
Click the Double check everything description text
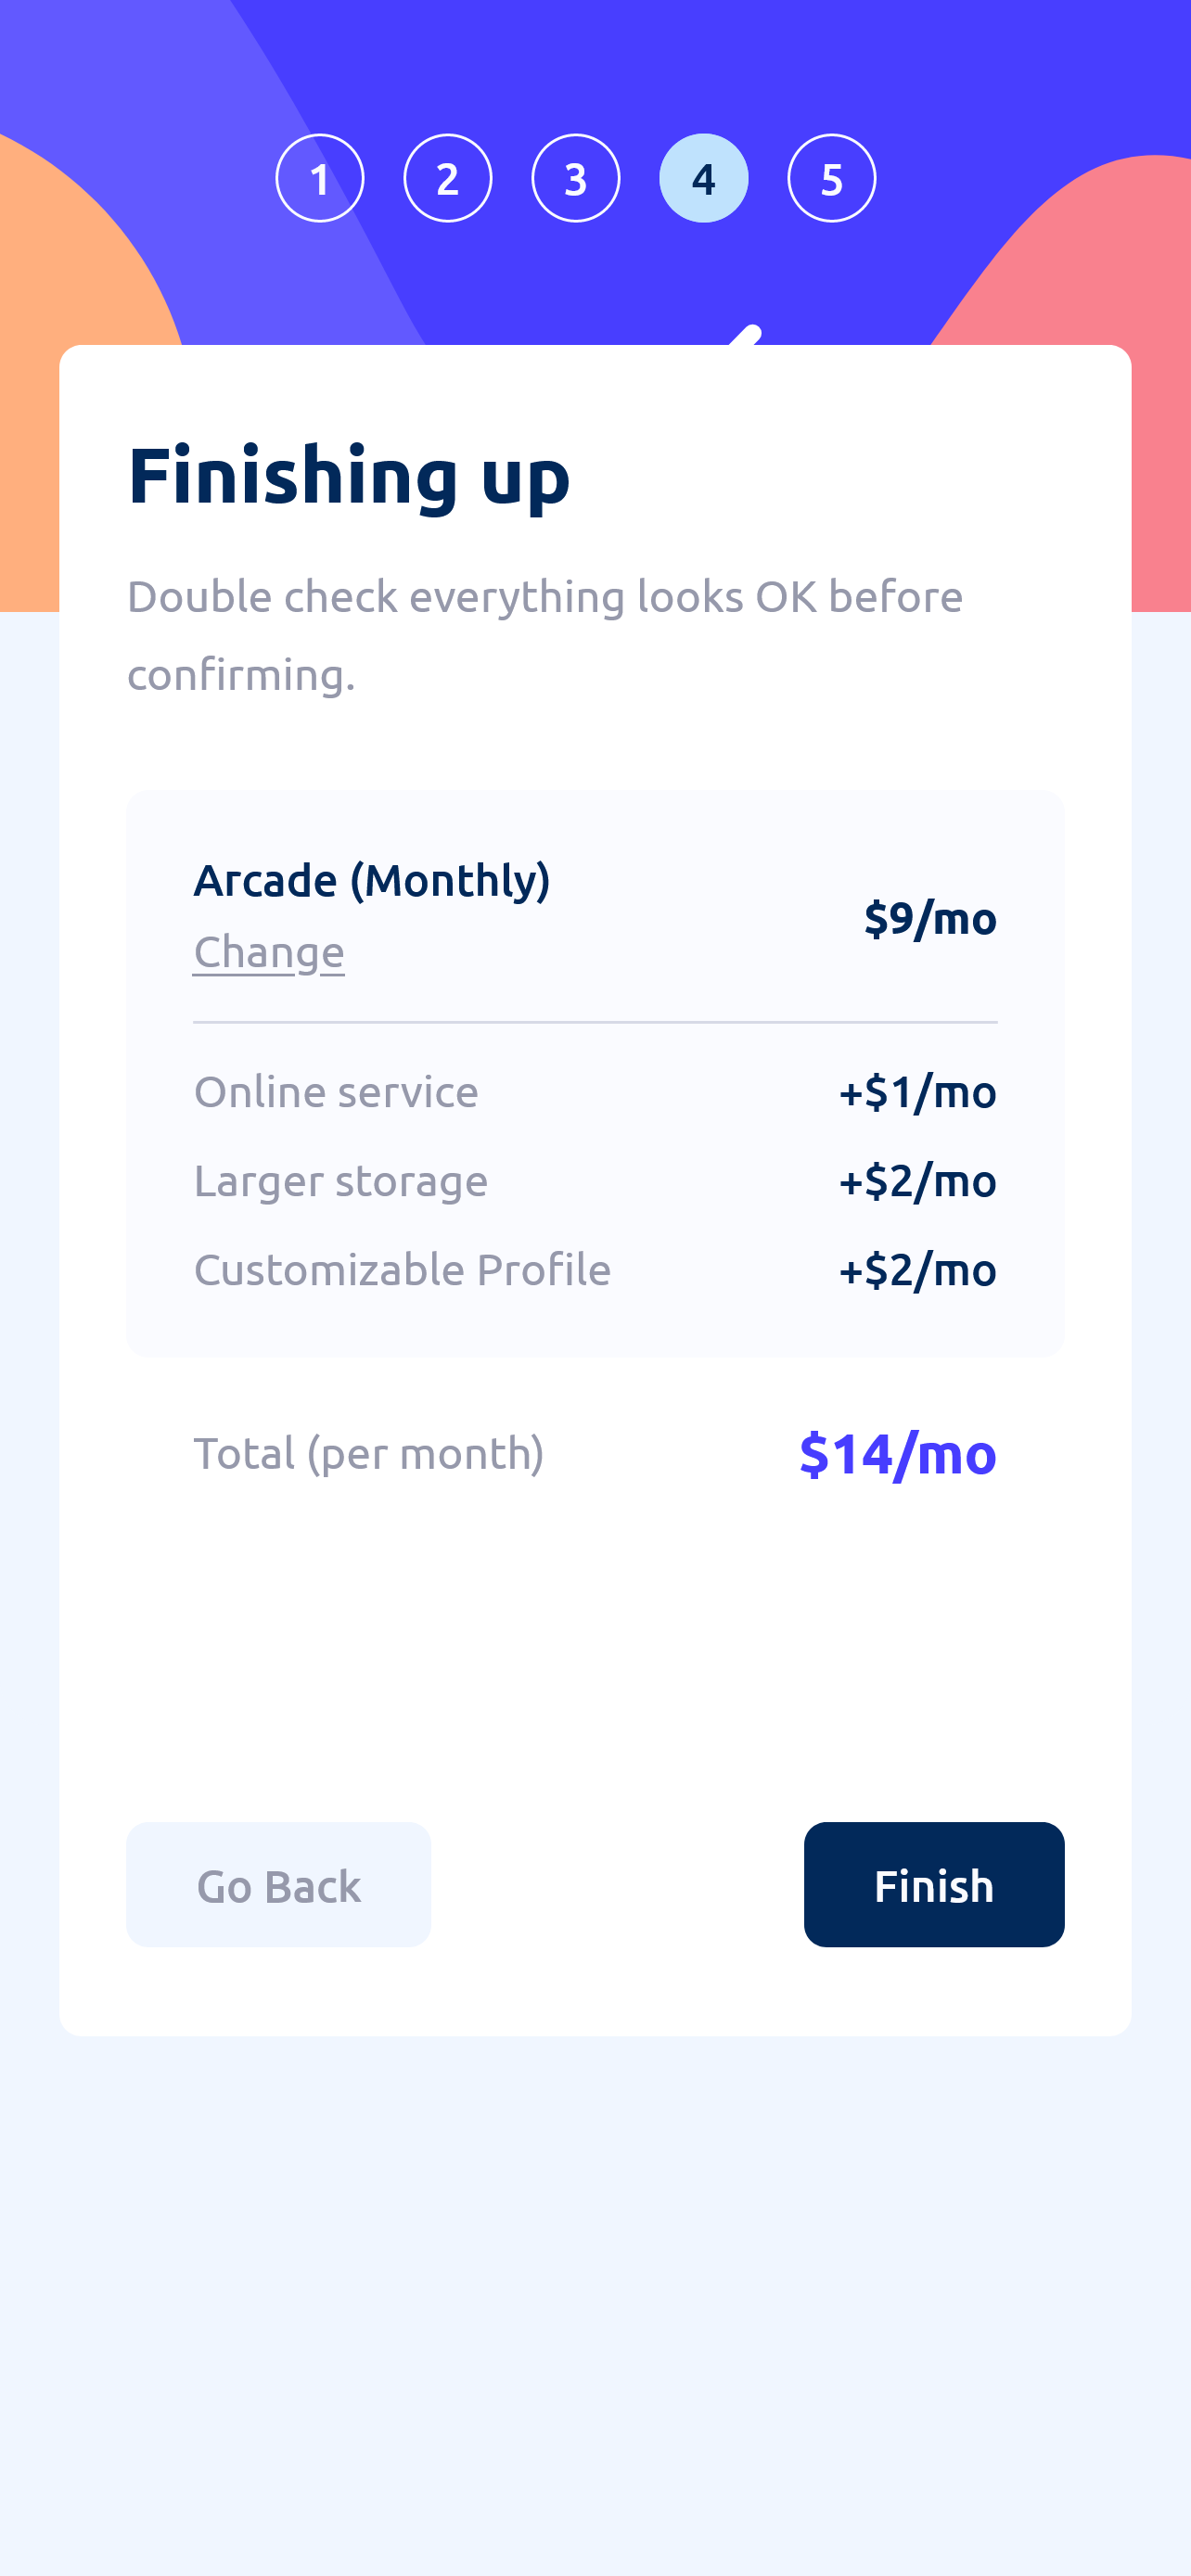pos(545,635)
